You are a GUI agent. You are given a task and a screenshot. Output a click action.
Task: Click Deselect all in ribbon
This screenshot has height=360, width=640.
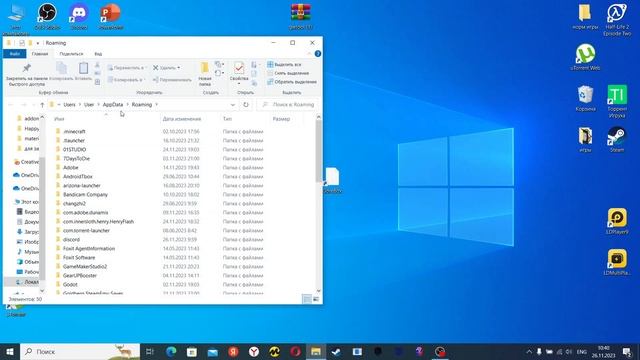(288, 73)
